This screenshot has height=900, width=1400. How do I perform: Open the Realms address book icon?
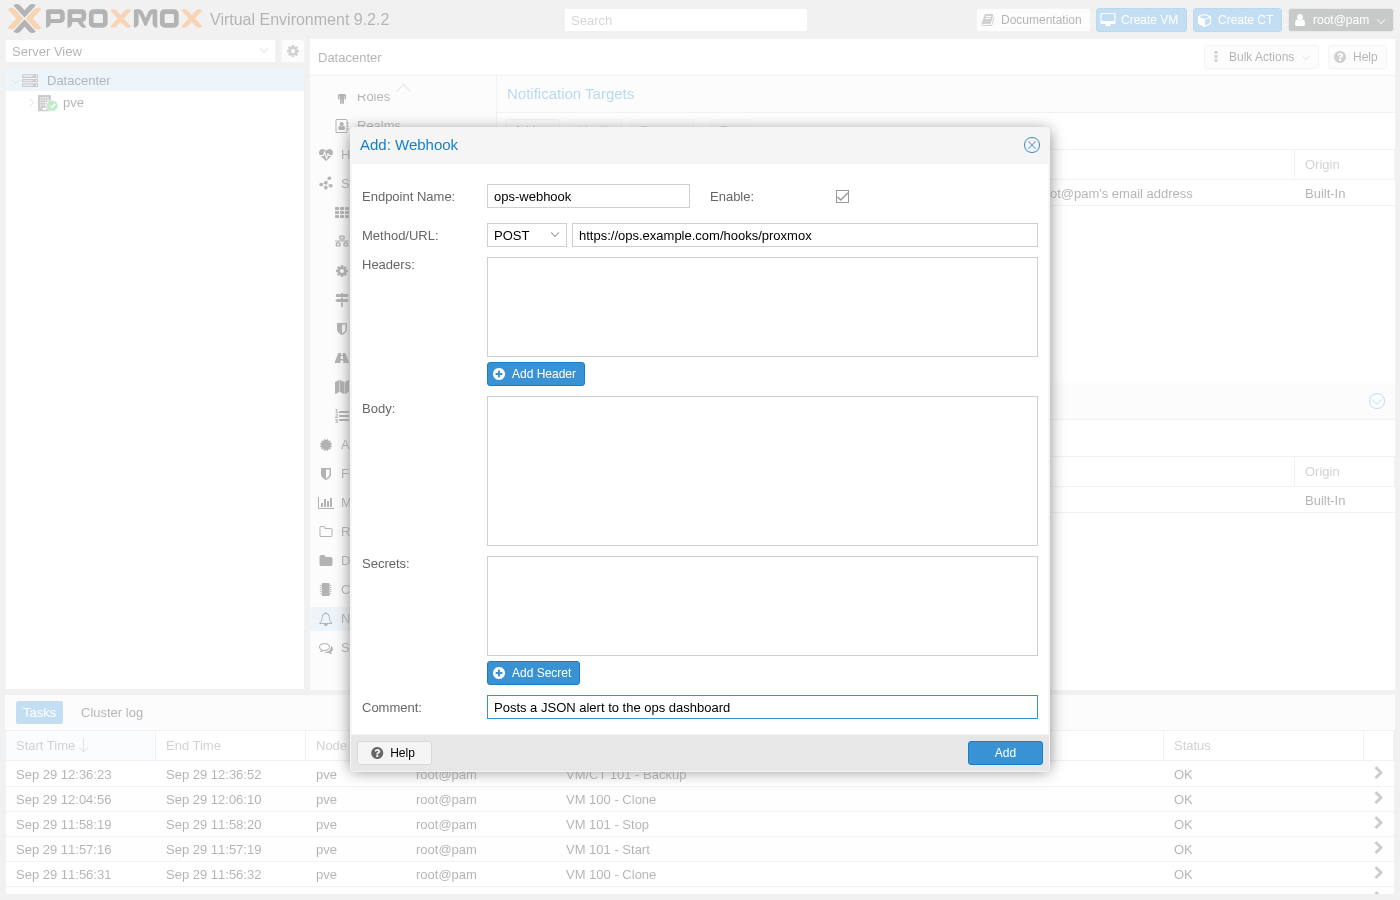coord(342,126)
